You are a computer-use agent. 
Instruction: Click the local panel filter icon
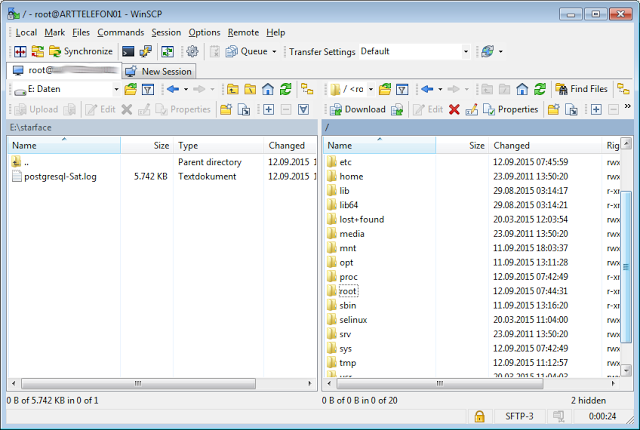tap(147, 89)
